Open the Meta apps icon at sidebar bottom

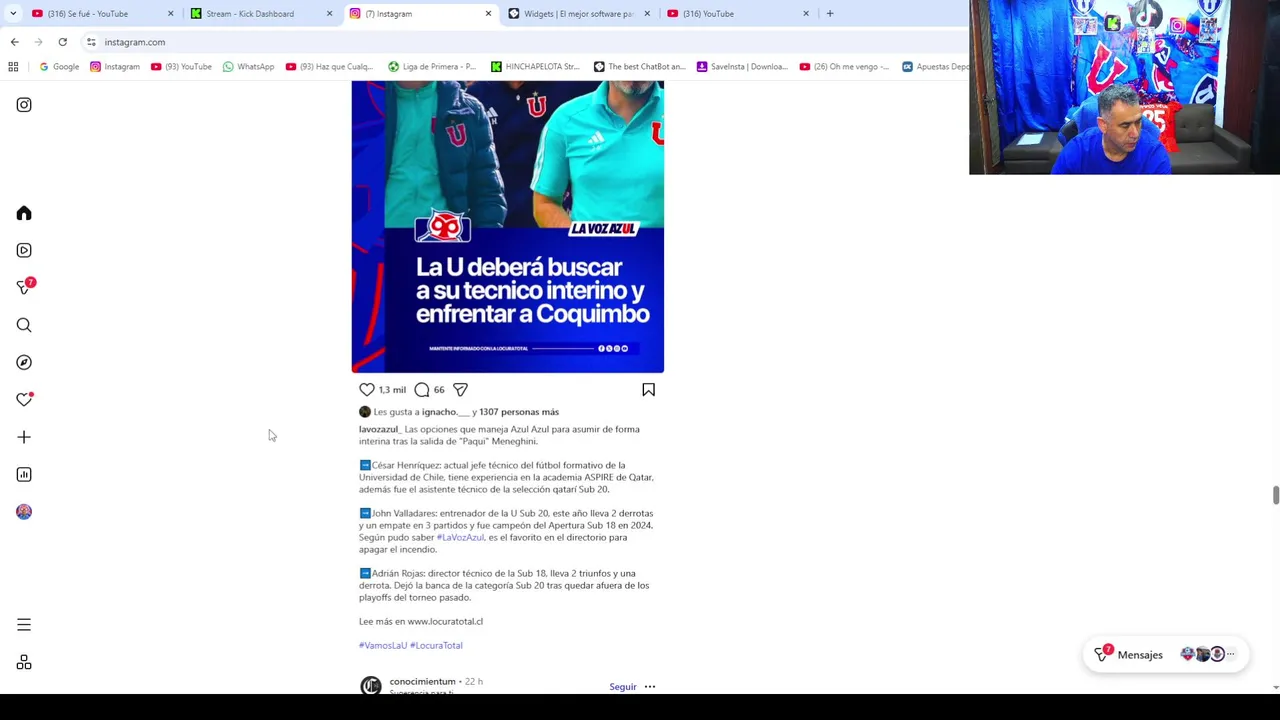[24, 662]
